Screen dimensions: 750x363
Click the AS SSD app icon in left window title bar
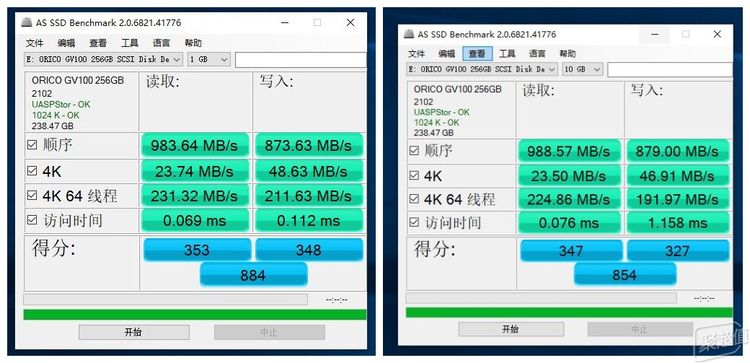pyautogui.click(x=26, y=22)
